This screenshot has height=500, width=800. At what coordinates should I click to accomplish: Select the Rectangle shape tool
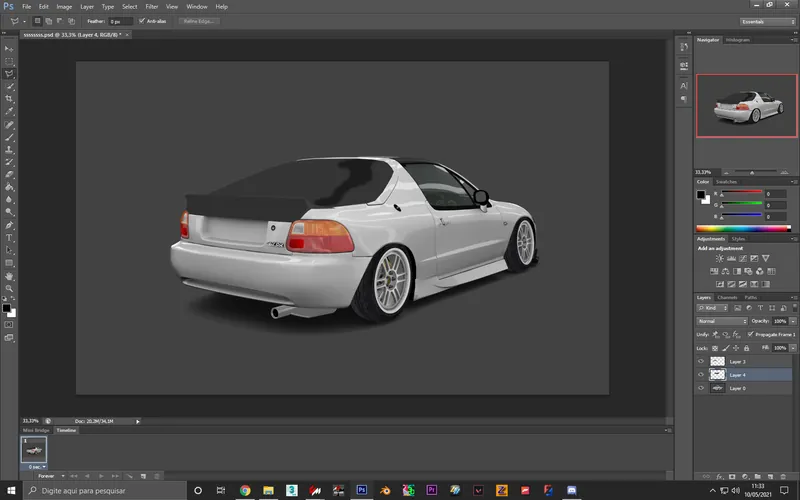coord(9,263)
